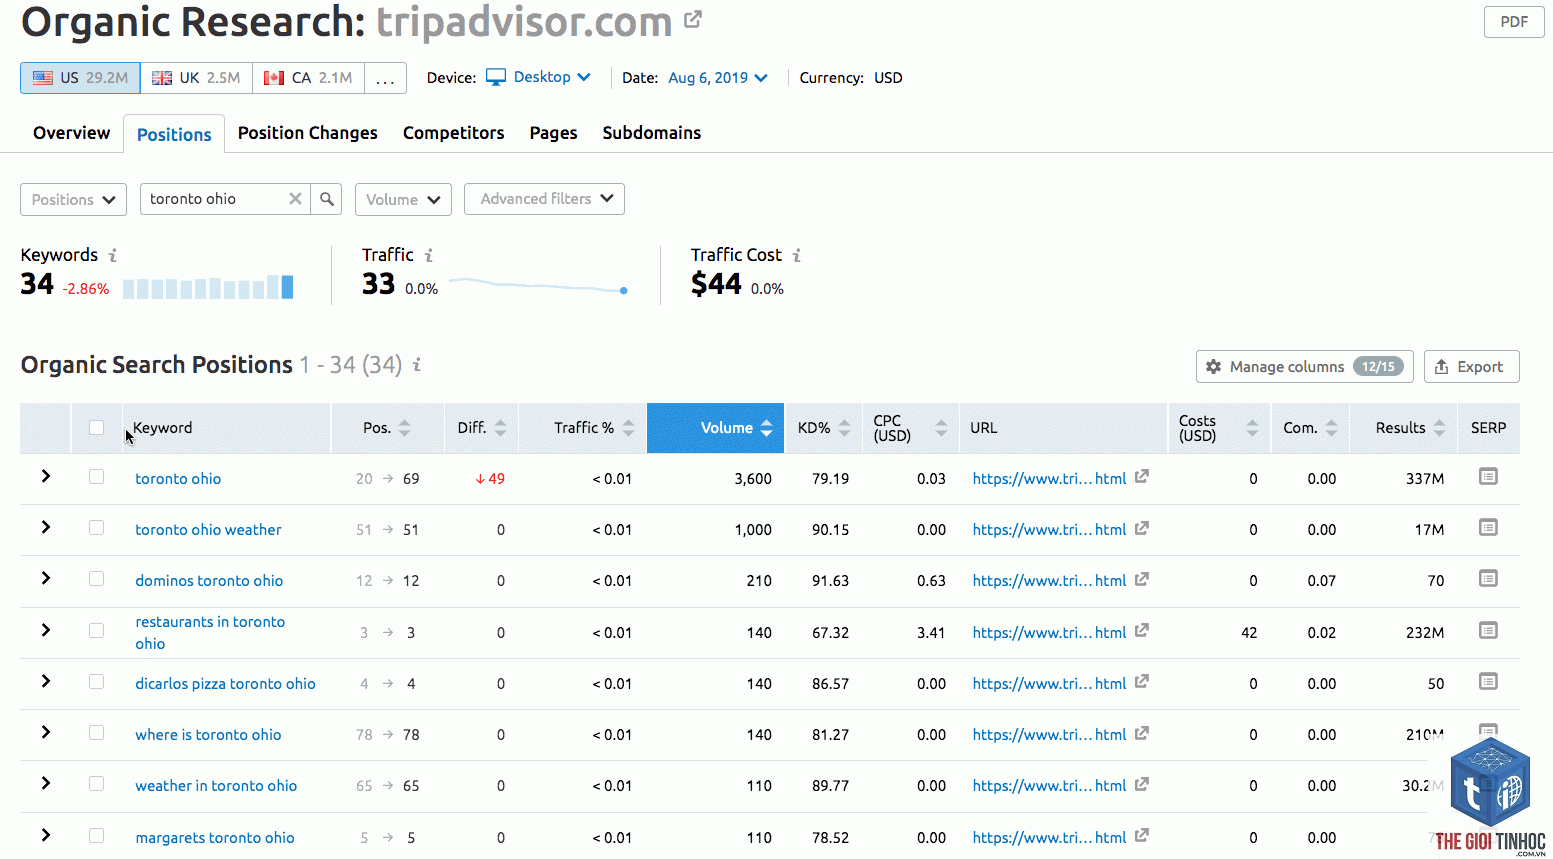The width and height of the screenshot is (1553, 859).
Task: Open the date picker showing Aug 6, 2019
Action: pos(718,78)
